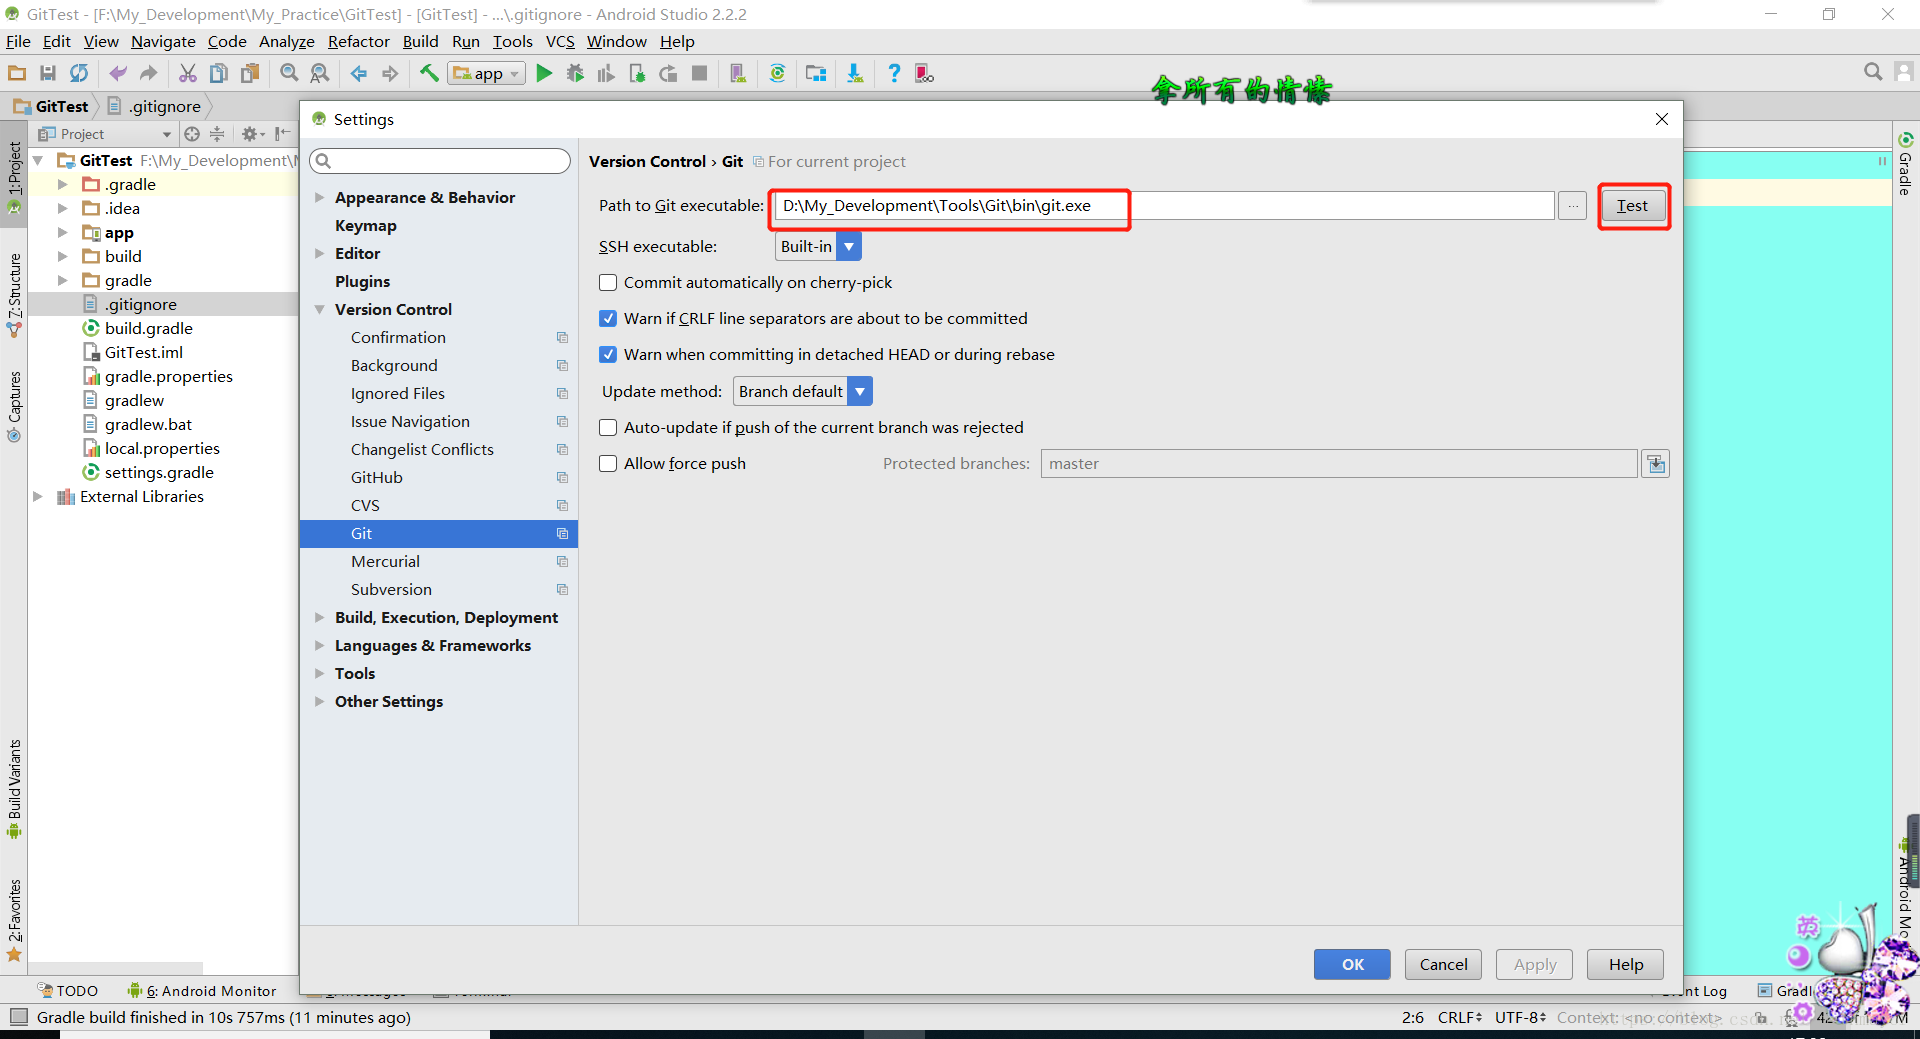Toggle Commit automatically on cherry-pick checkbox
Screen dimensions: 1920x1039
click(608, 283)
